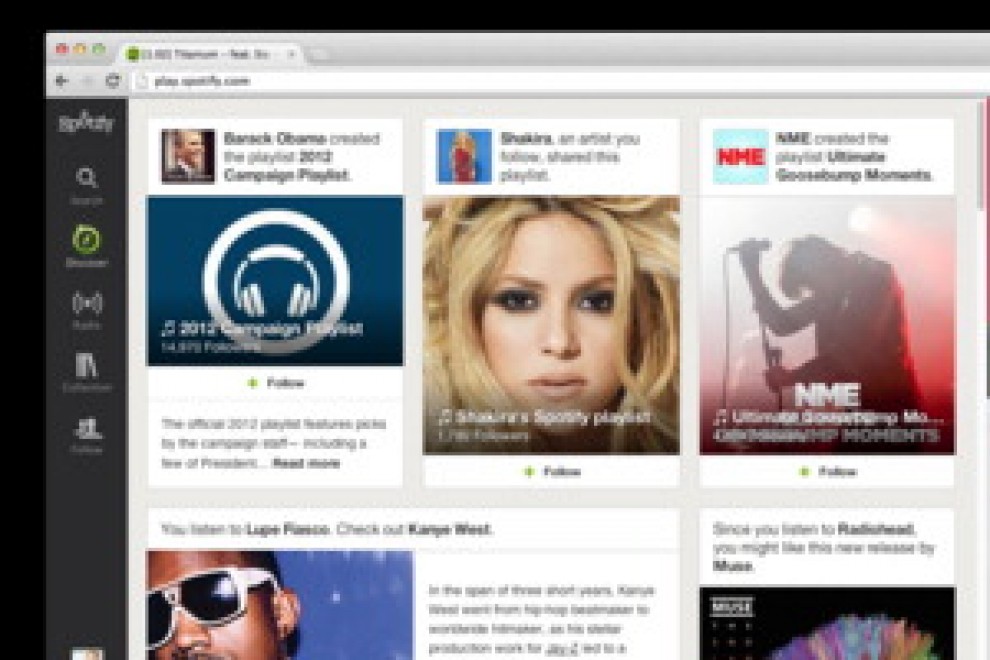Open Ultimate Goosebump Moments playlist link
Image resolution: width=990 pixels, height=660 pixels.
[854, 165]
